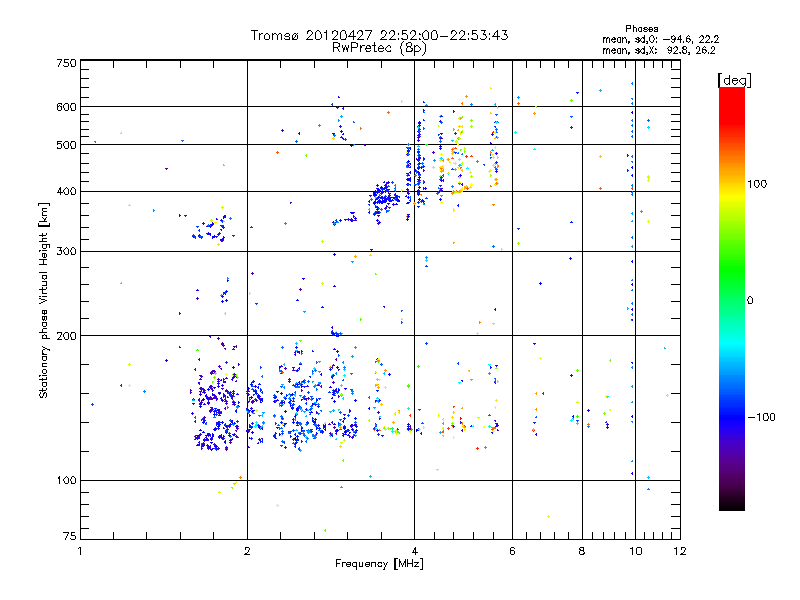Viewport: 800px width, 600px height.
Task: Click the y-axis tick label '600'
Action: pyautogui.click(x=66, y=107)
